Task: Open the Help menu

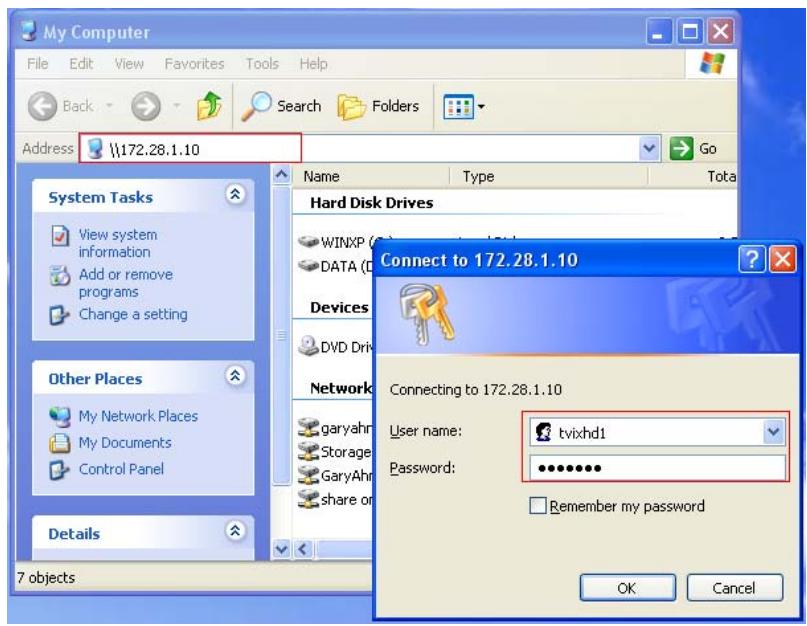Action: (x=313, y=64)
